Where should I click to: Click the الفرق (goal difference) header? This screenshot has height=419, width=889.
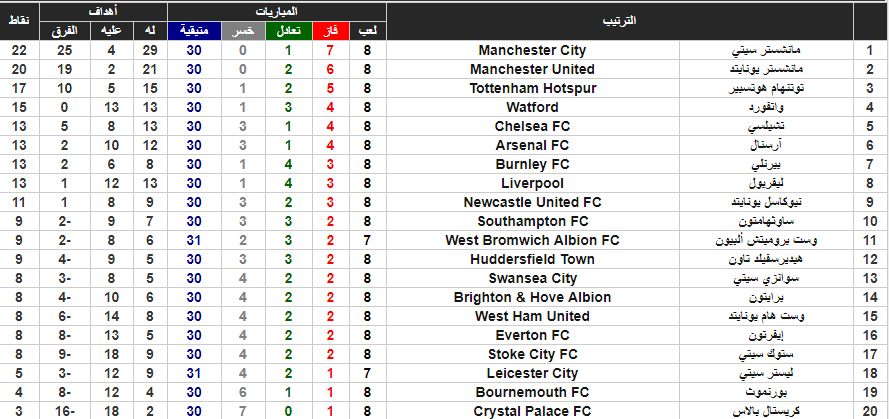(65, 31)
